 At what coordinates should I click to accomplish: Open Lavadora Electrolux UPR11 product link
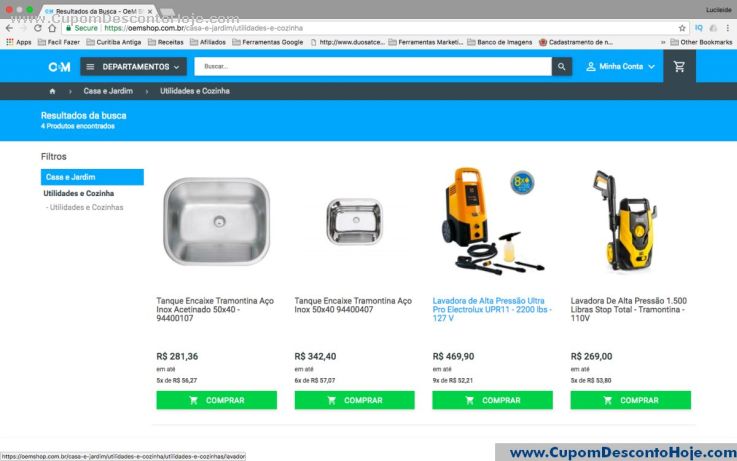click(x=492, y=309)
